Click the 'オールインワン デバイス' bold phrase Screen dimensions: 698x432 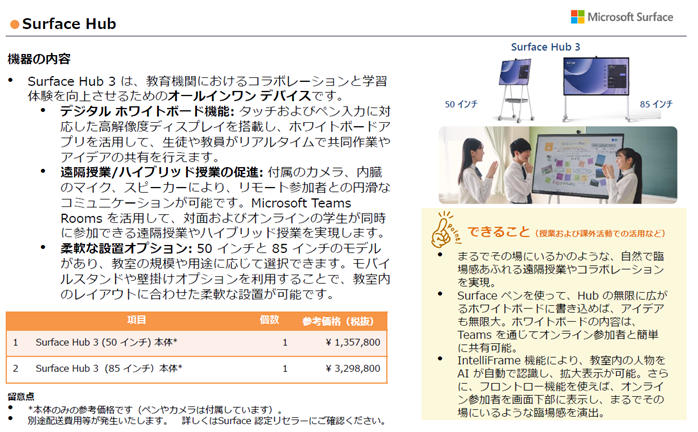tap(239, 96)
